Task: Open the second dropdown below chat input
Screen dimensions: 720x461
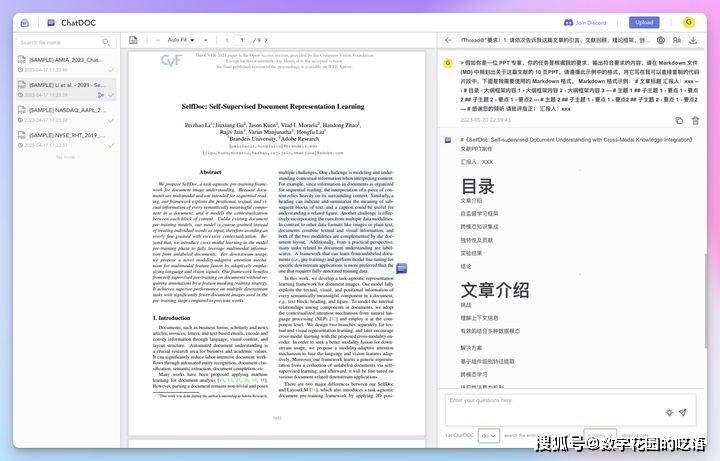Action: 600,434
